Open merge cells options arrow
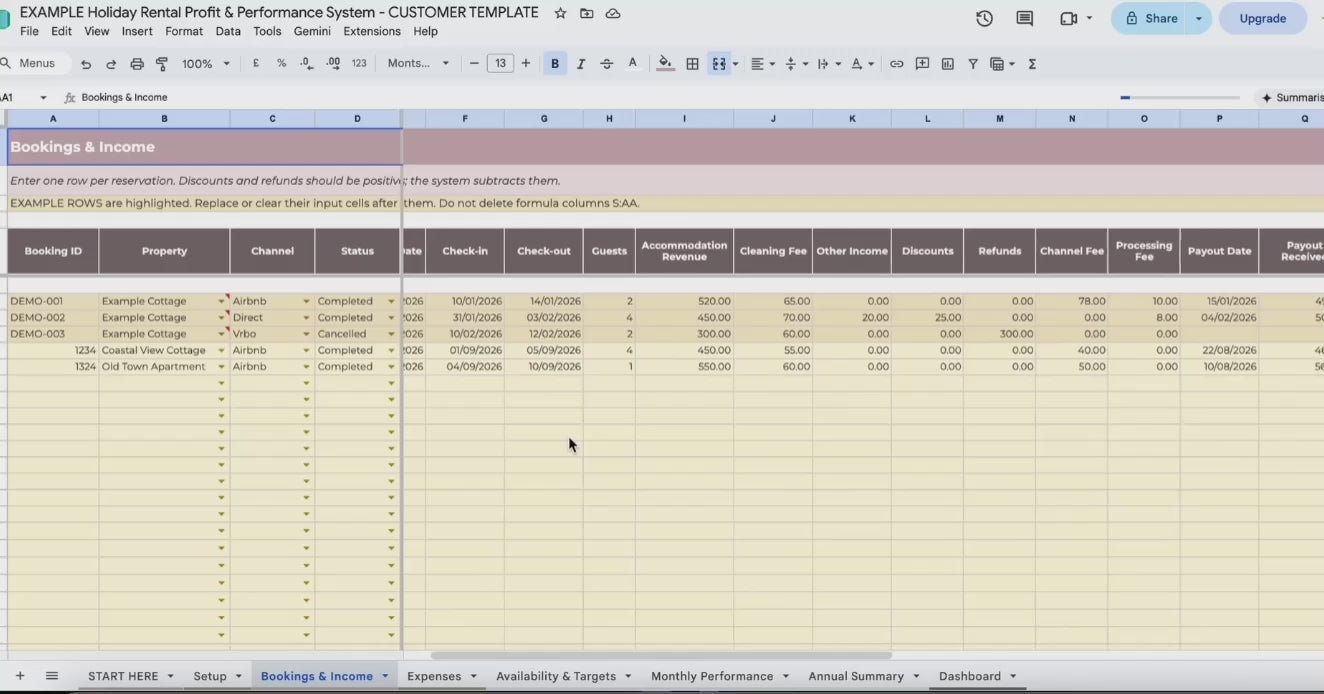 [736, 64]
